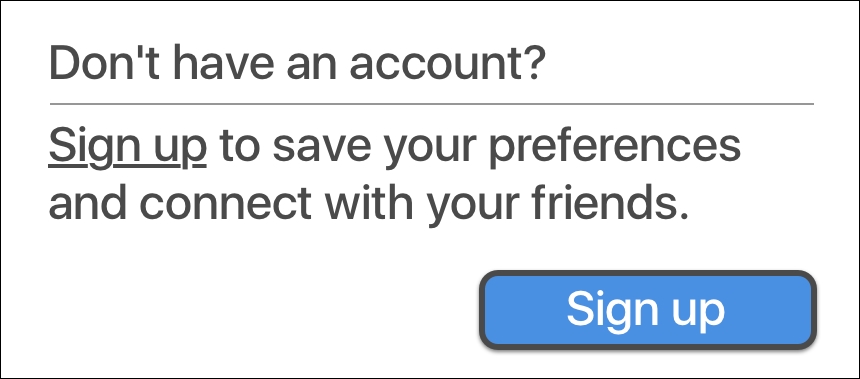Click the "save your preferences" text
The width and height of the screenshot is (860, 379).
click(507, 147)
